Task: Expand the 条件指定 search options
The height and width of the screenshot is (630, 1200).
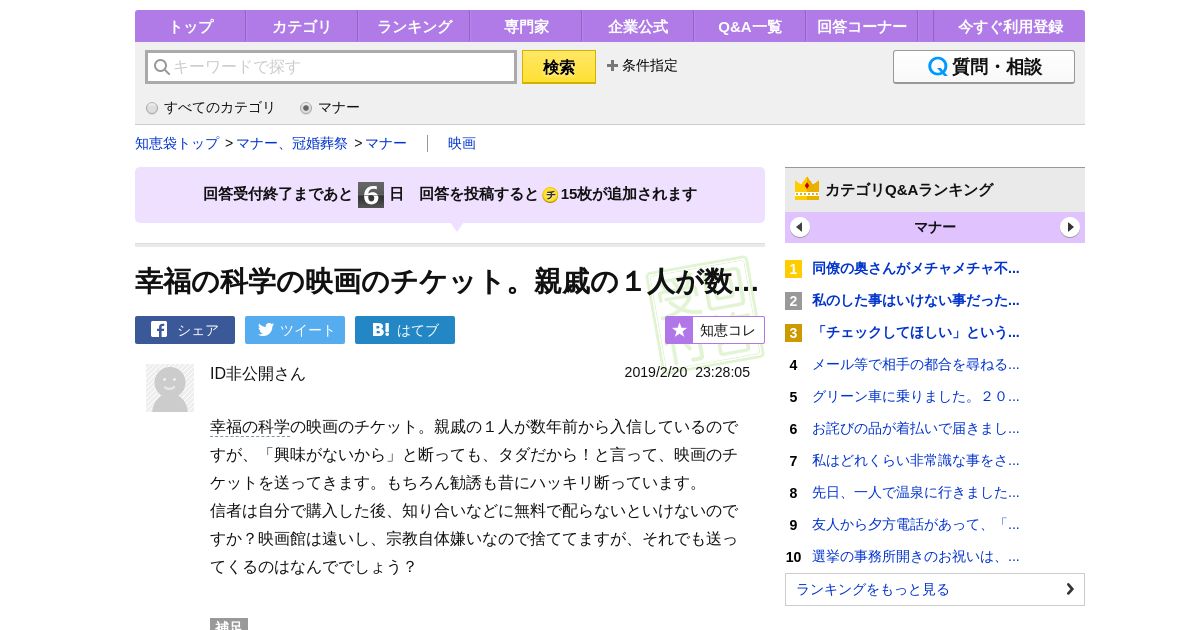Action: pos(642,66)
